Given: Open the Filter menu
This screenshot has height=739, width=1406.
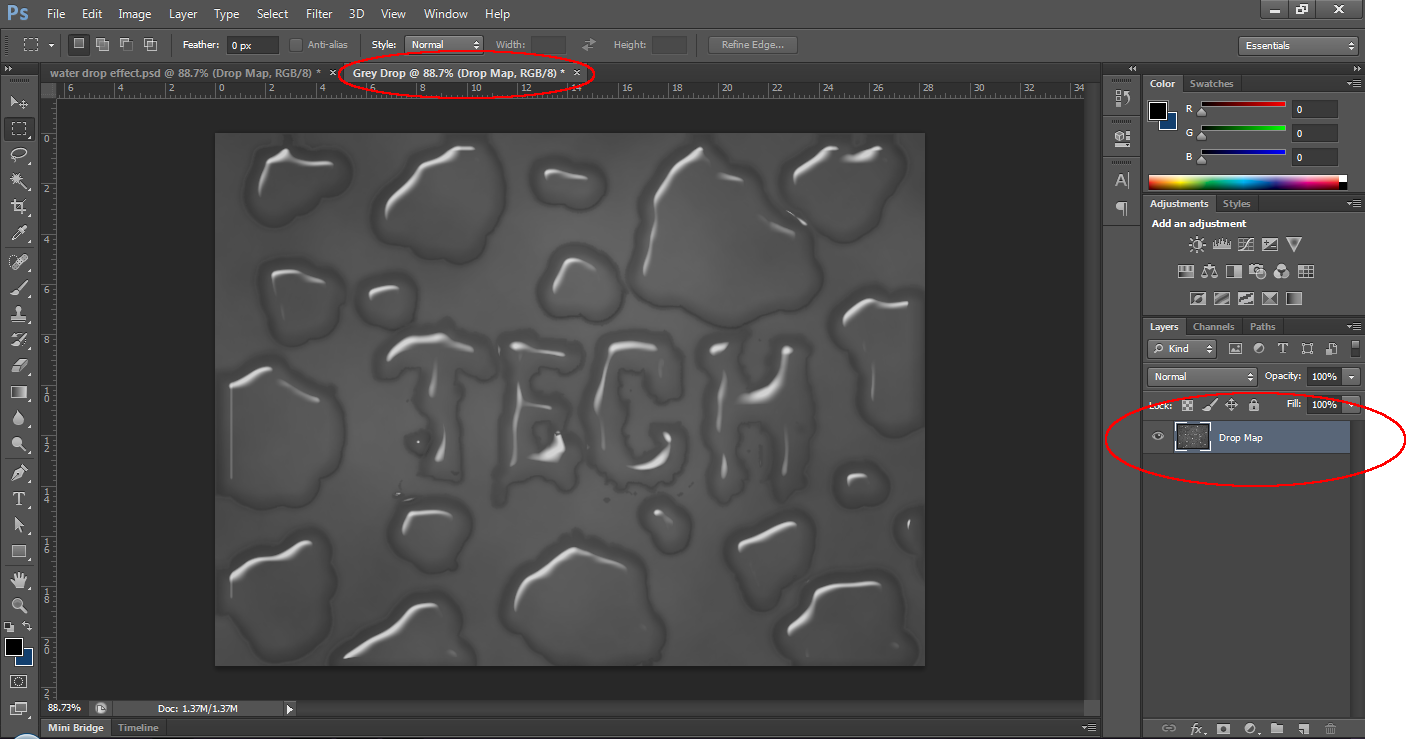Looking at the screenshot, I should (x=319, y=14).
